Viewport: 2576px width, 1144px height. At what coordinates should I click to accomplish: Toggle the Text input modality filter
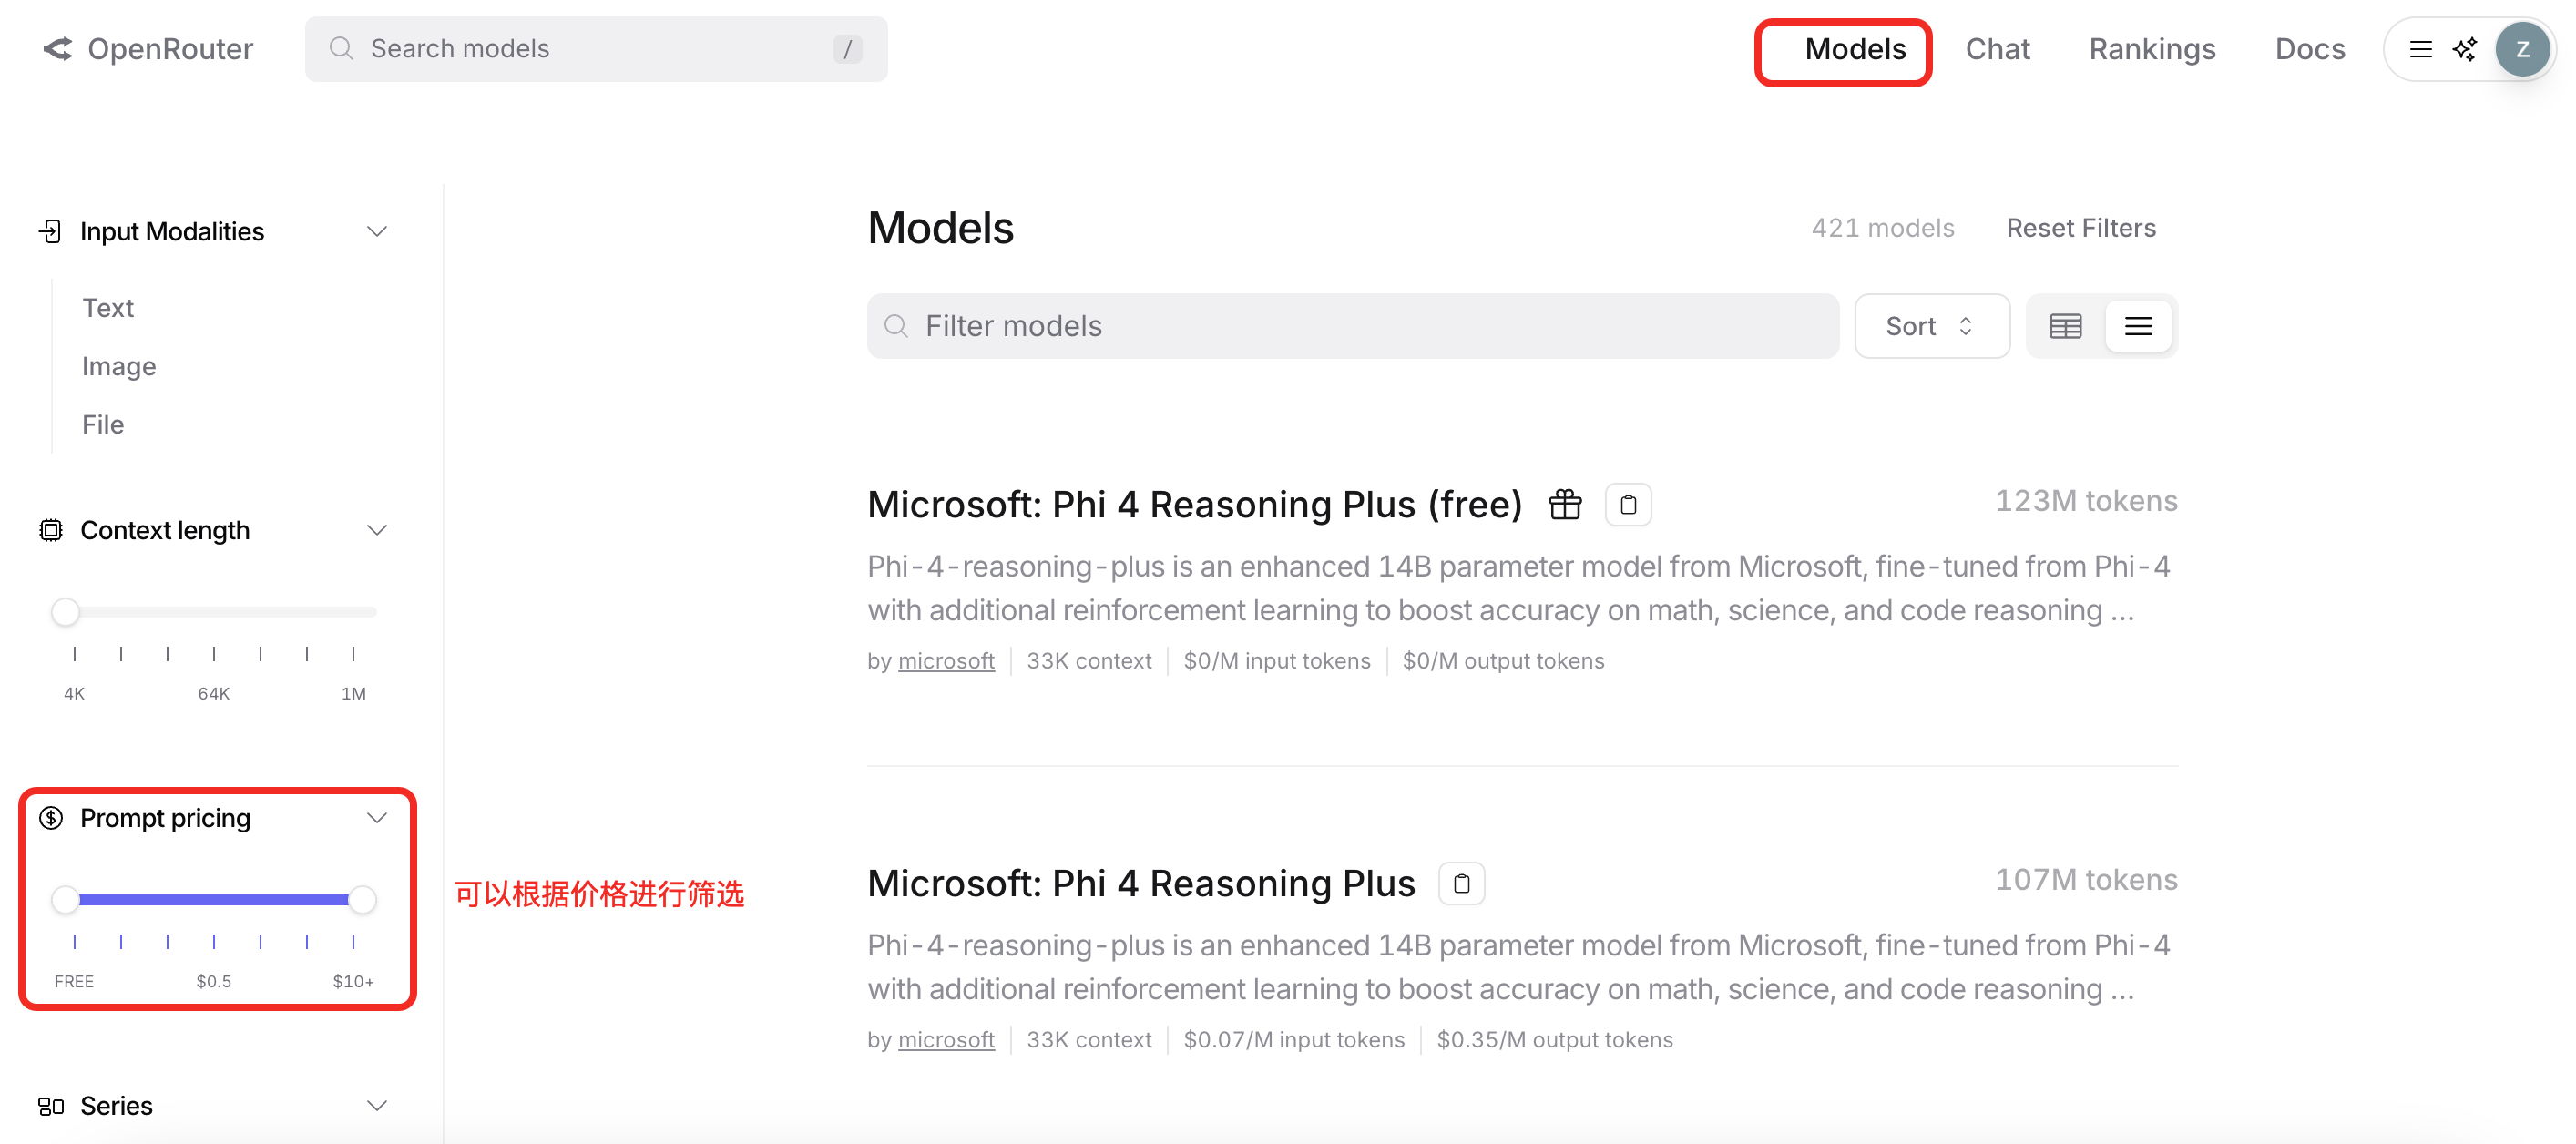tap(108, 308)
